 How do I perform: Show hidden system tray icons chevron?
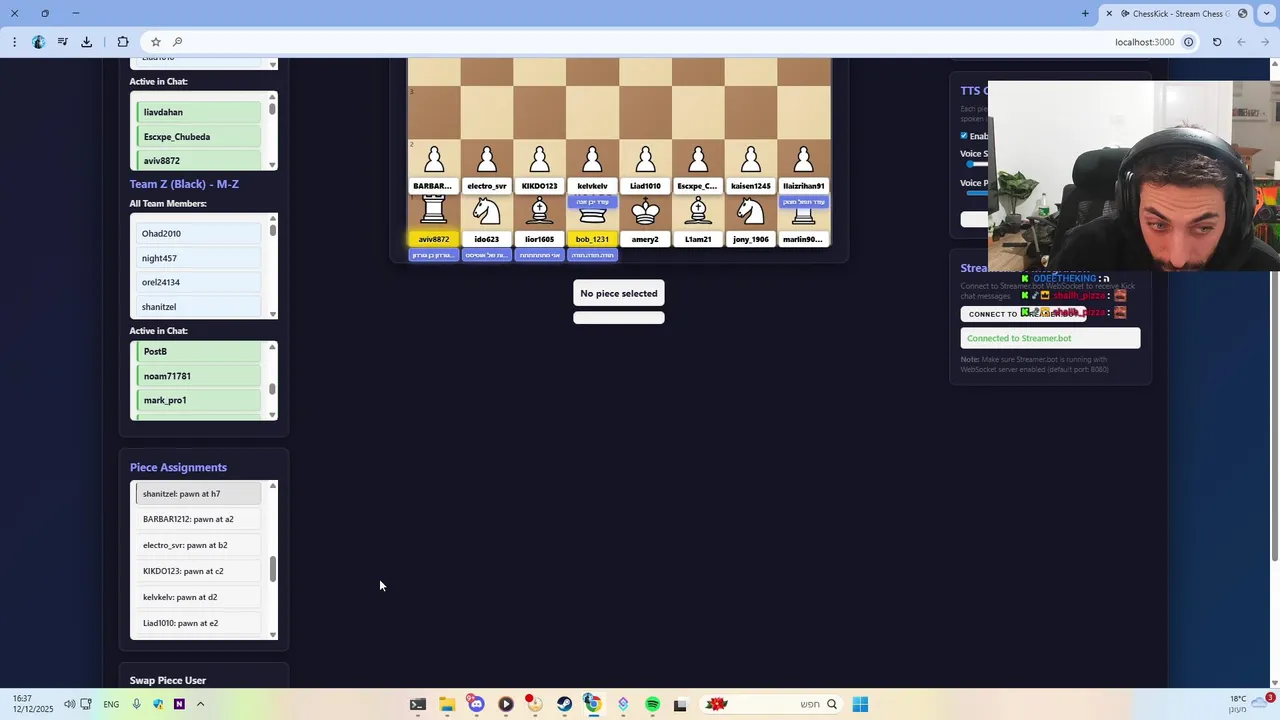click(x=200, y=704)
